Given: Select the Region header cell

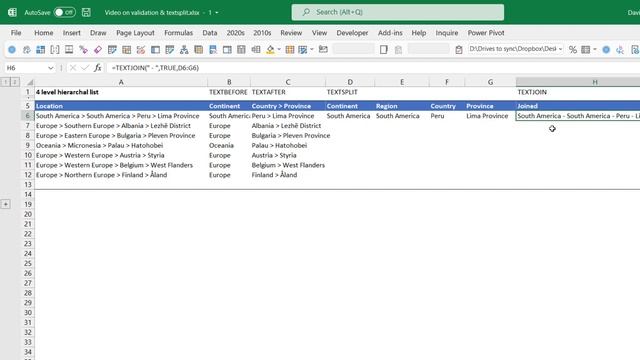Looking at the screenshot, I should (x=402, y=106).
